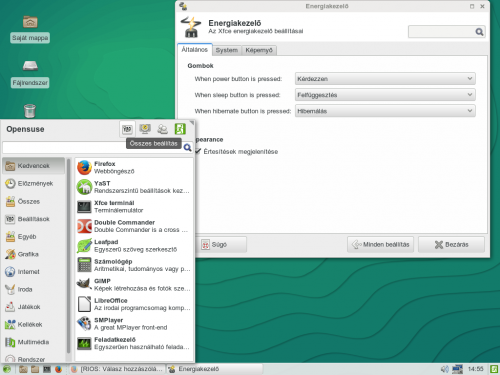The height and width of the screenshot is (375, 500).
Task: Click the network icon in system tray
Action: point(457,369)
